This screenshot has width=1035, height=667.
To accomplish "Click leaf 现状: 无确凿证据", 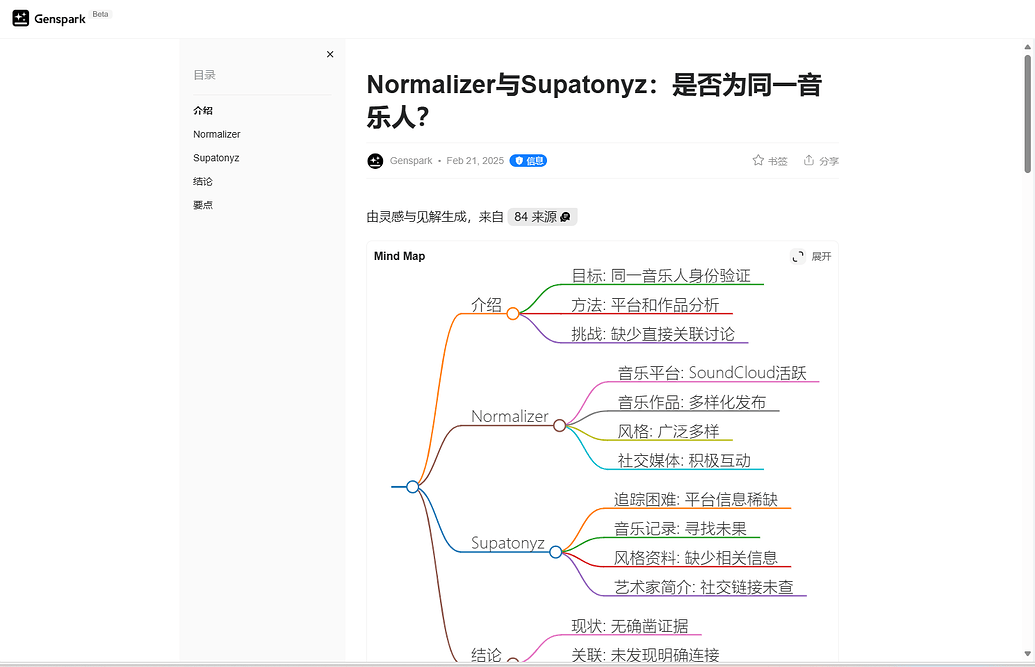I will click(630, 625).
